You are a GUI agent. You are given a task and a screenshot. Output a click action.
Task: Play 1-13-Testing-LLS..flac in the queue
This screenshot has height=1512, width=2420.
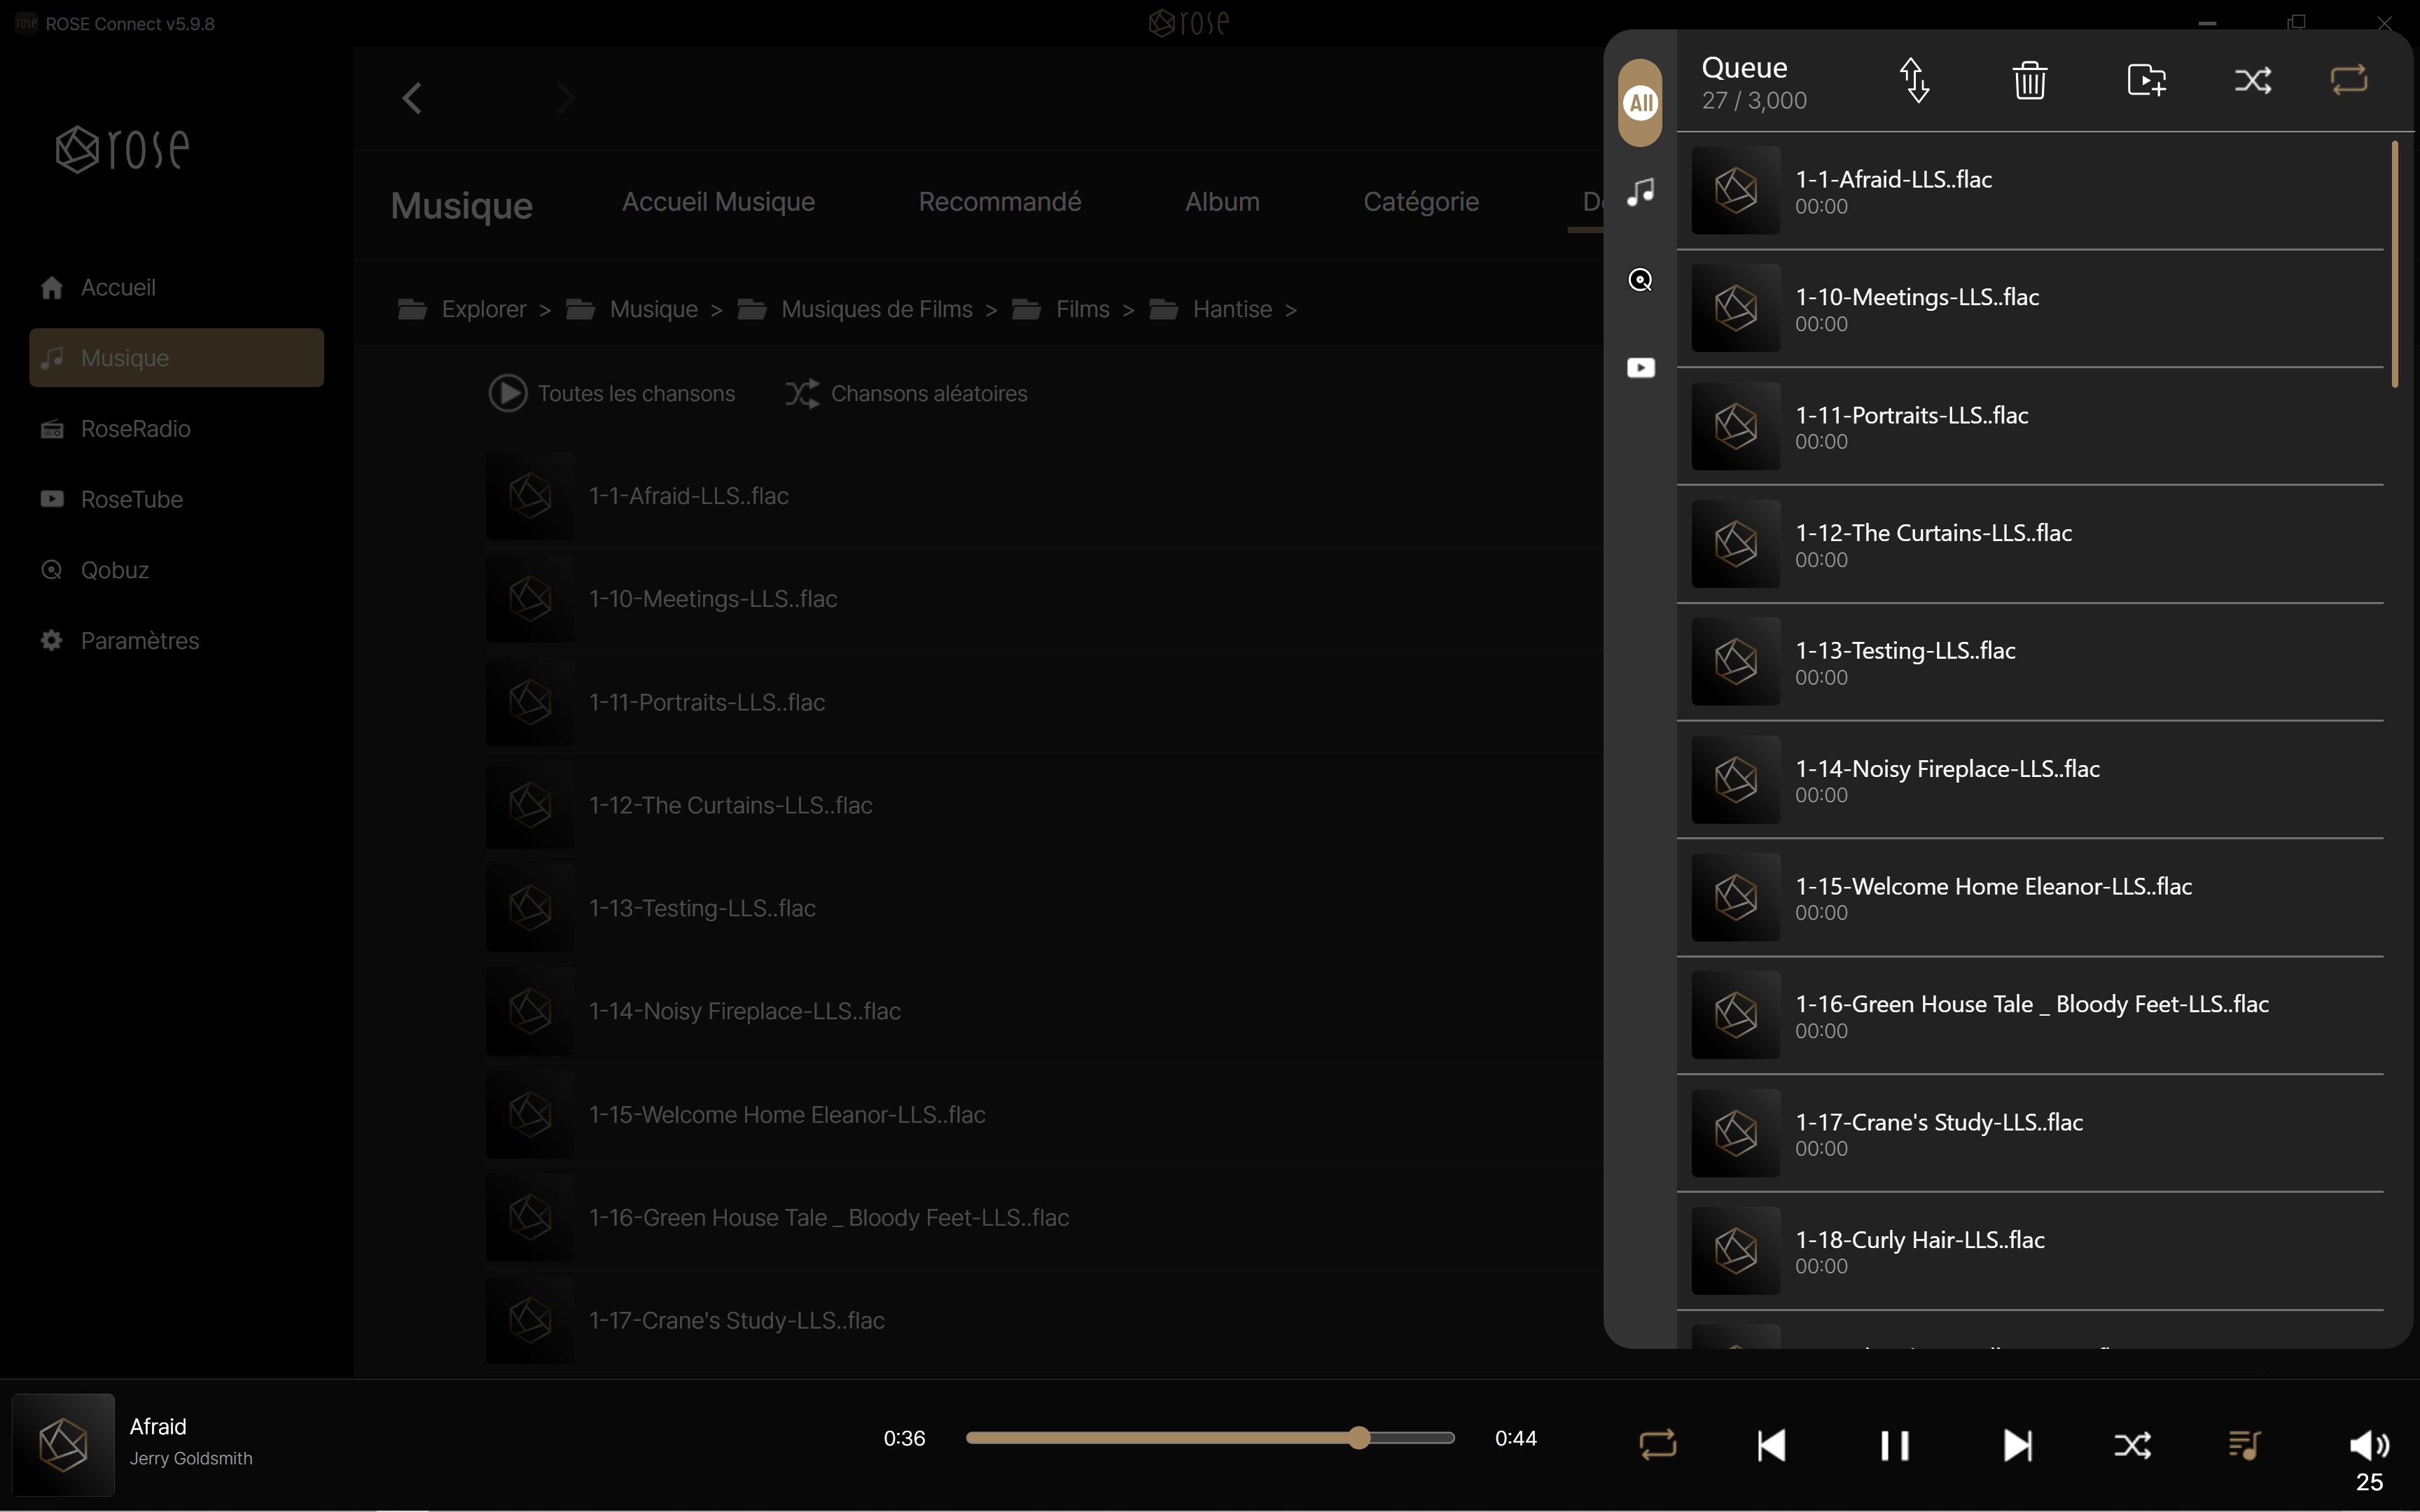click(2031, 661)
